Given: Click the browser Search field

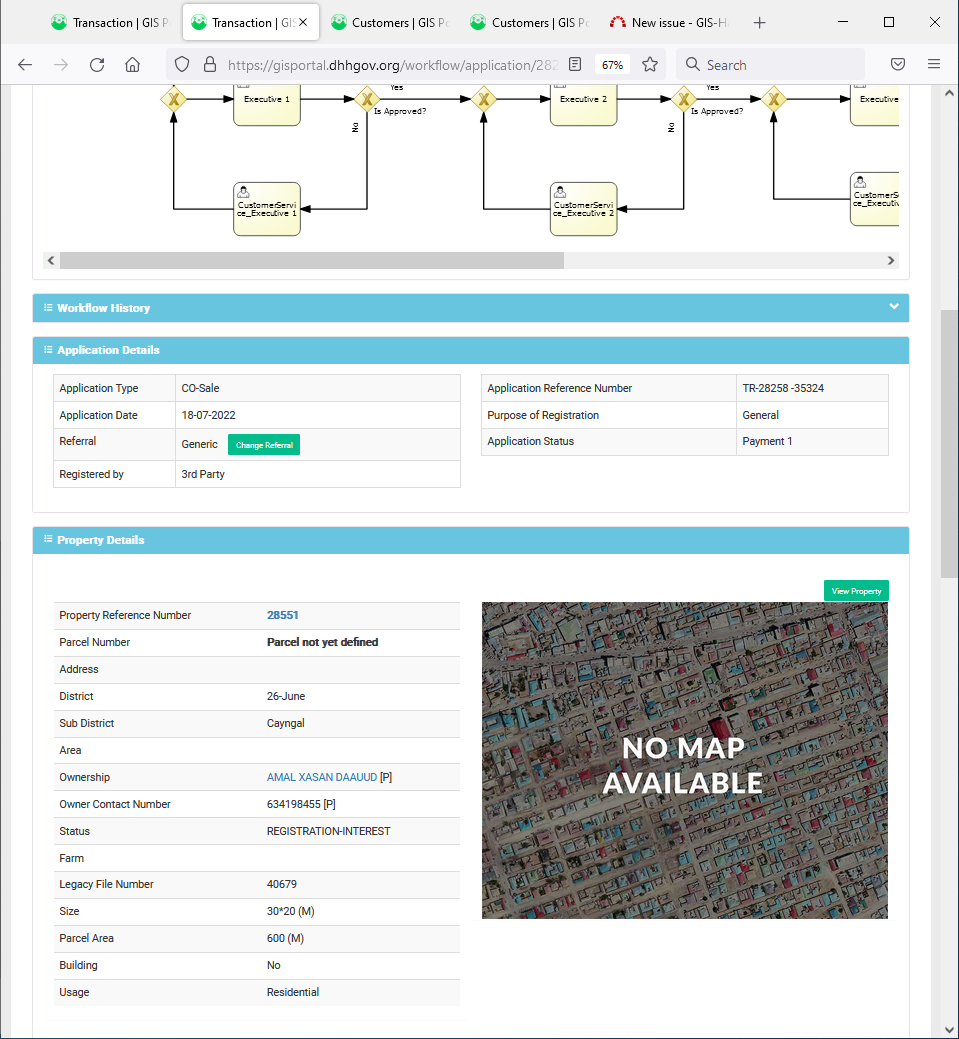Looking at the screenshot, I should click(x=770, y=64).
